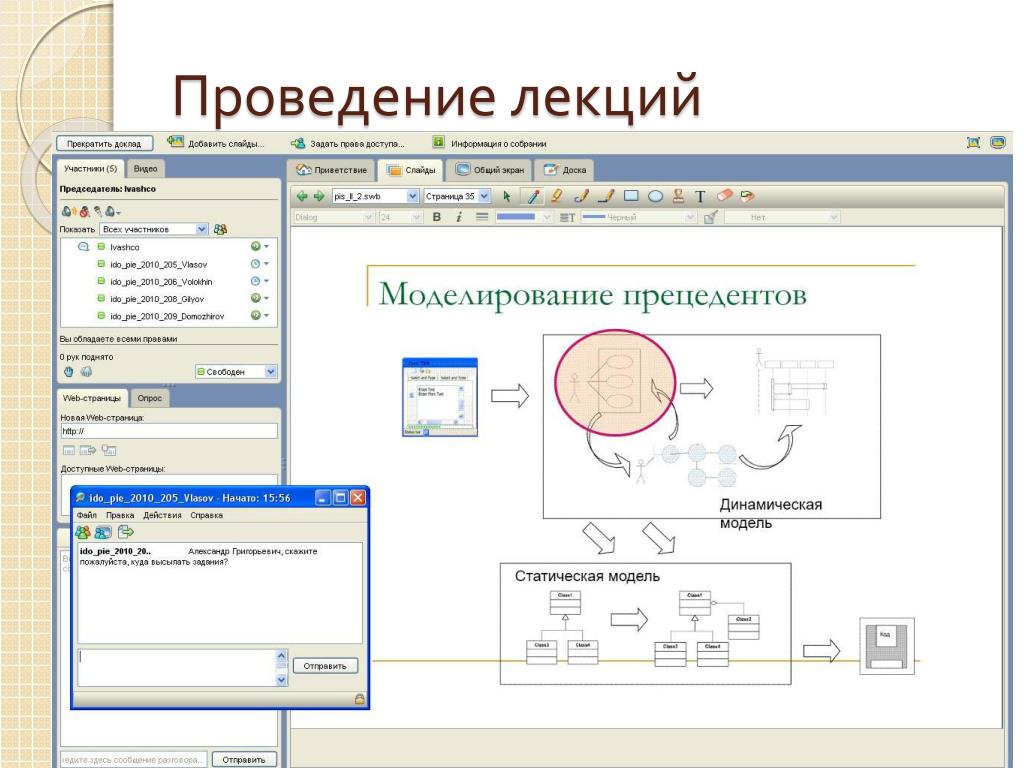1024x768 pixels.
Task: Click the microphone icon in participants panel
Action: click(x=98, y=212)
